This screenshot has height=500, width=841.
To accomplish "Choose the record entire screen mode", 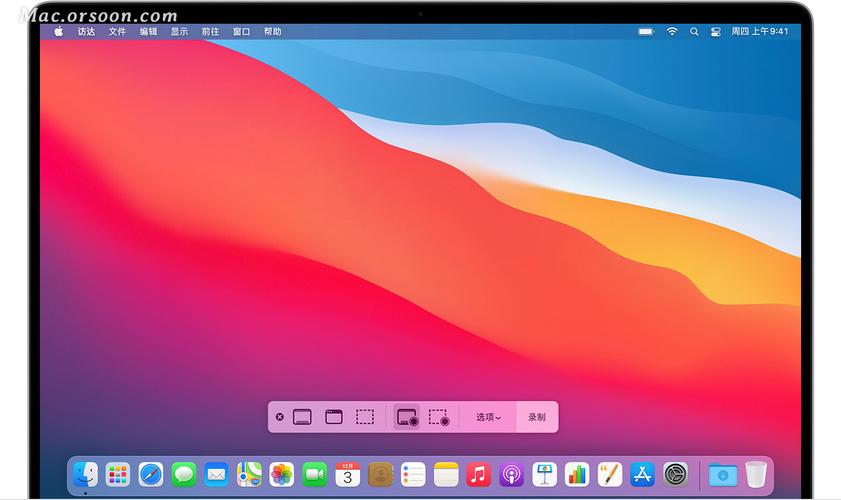I will point(406,417).
